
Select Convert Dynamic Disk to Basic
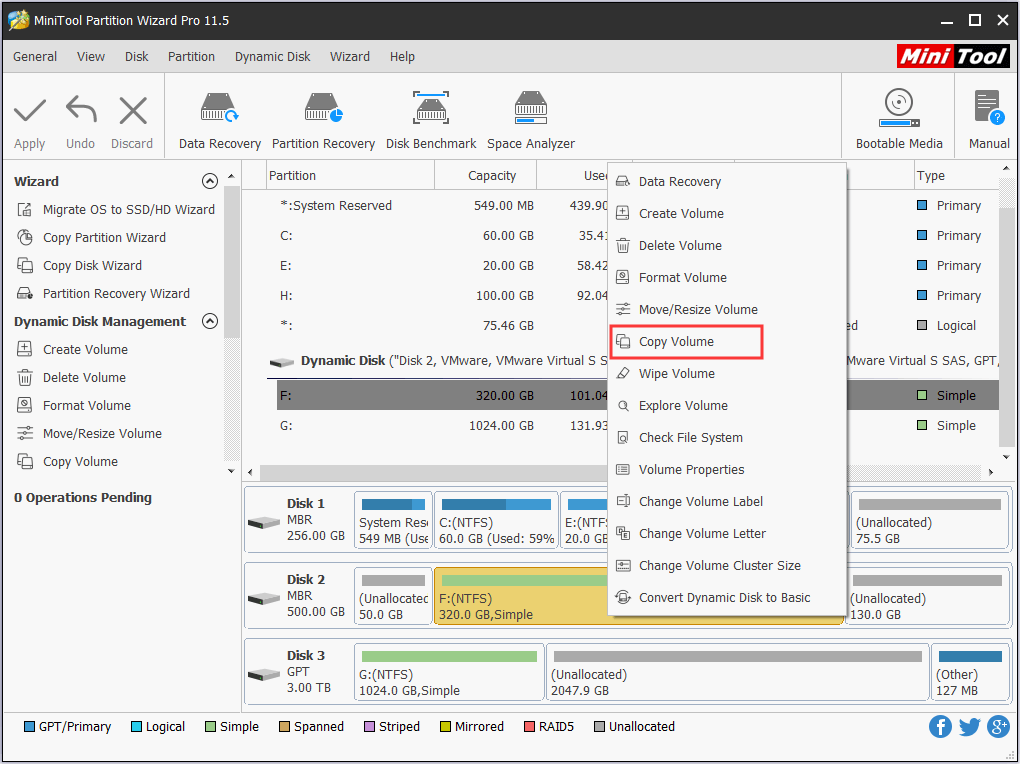coord(727,597)
